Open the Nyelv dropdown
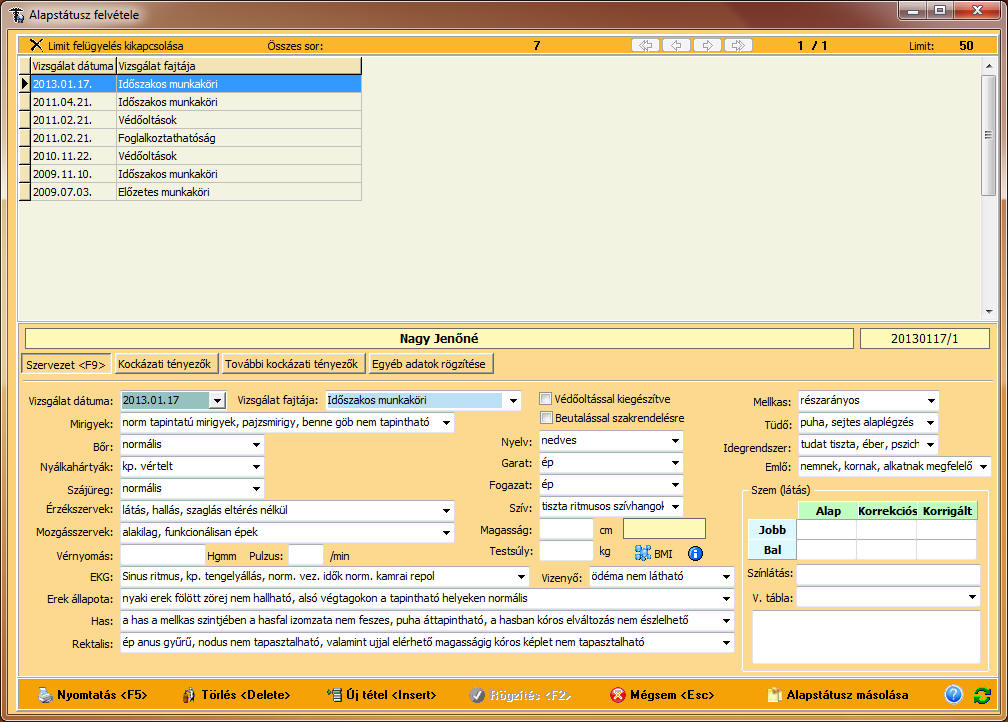Viewport: 1008px width, 722px height. (675, 441)
